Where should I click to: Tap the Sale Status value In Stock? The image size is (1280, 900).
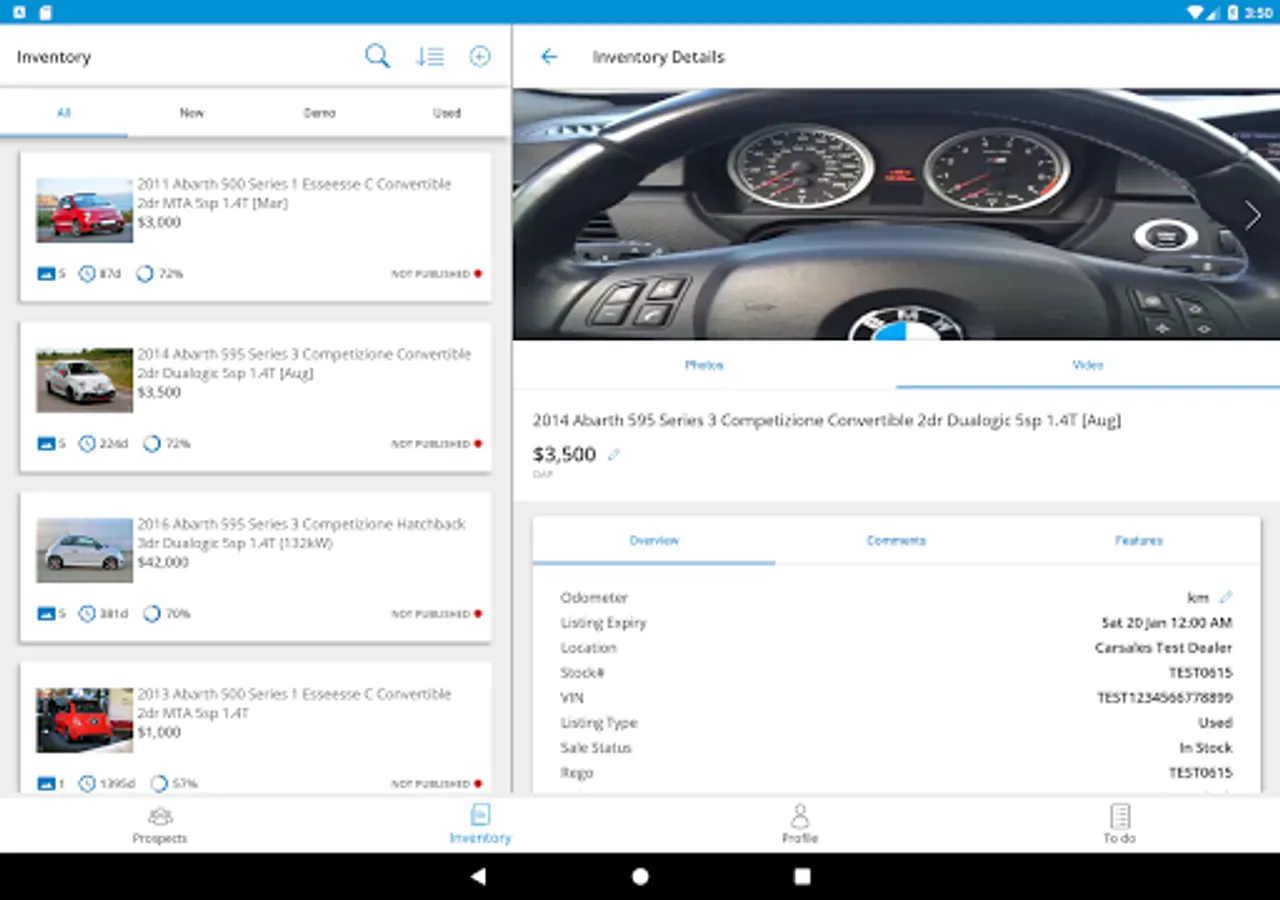[x=1206, y=748]
